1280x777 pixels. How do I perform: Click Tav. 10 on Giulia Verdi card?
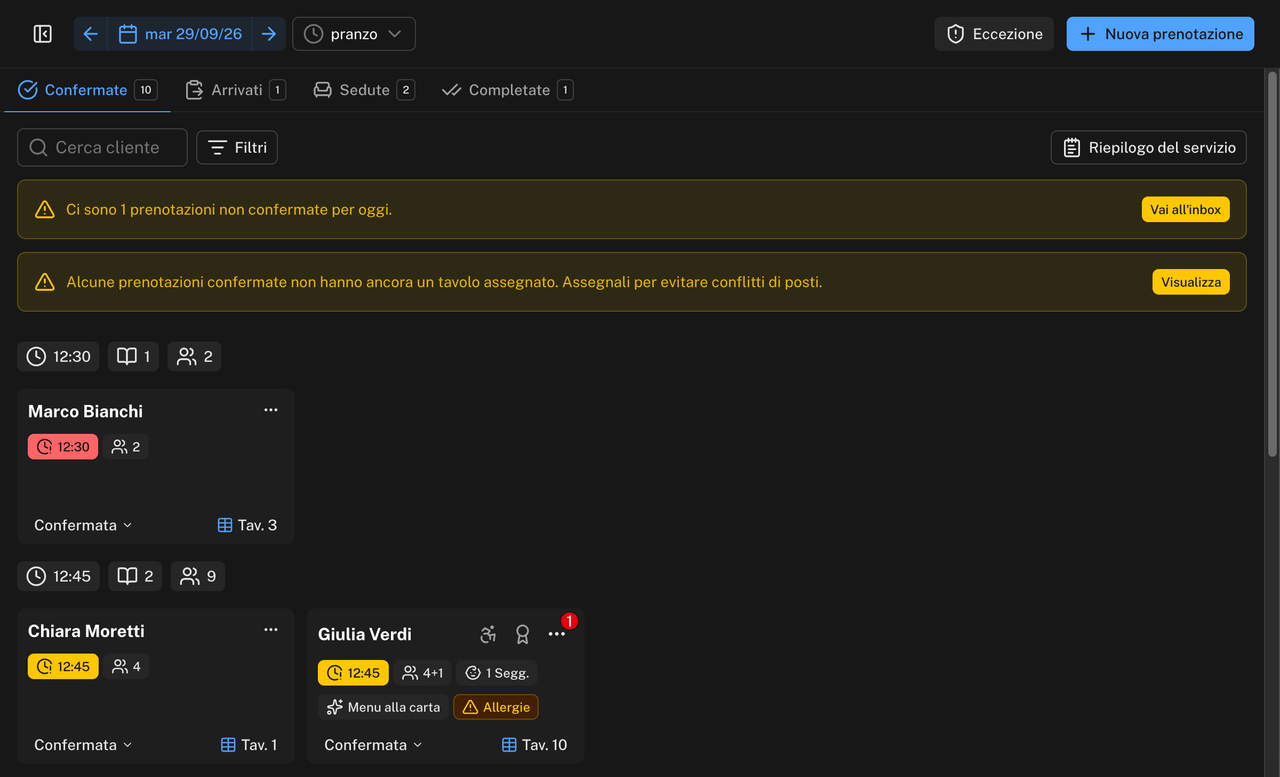pyautogui.click(x=534, y=745)
